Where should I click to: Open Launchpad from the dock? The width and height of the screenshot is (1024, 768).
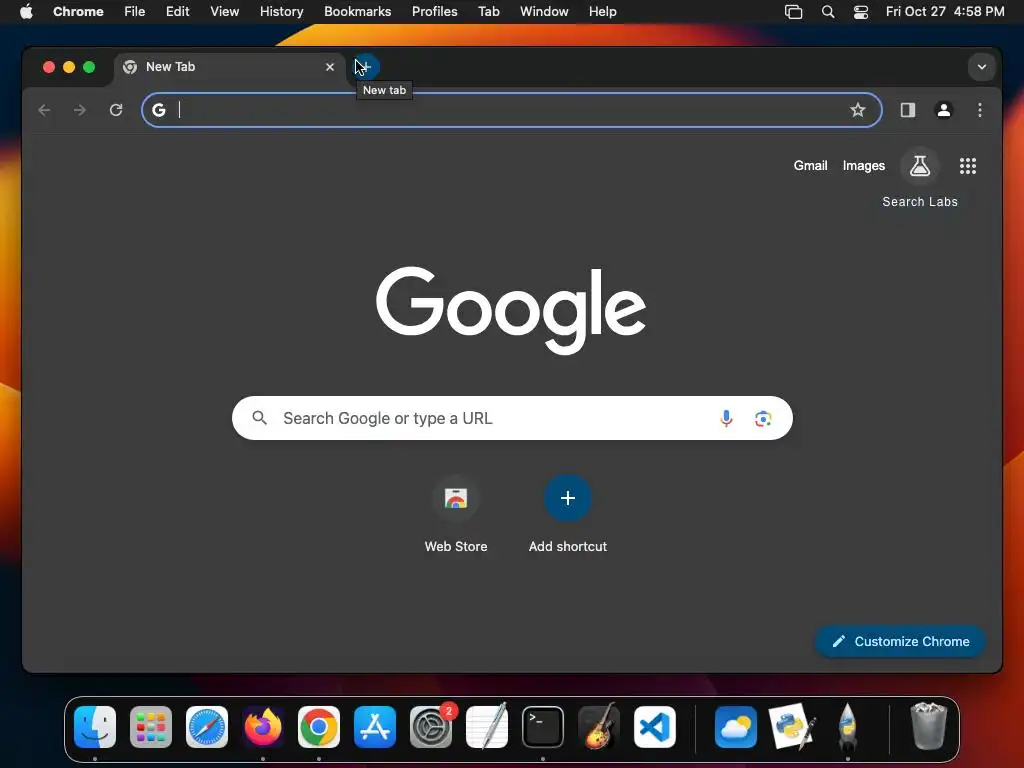[151, 727]
